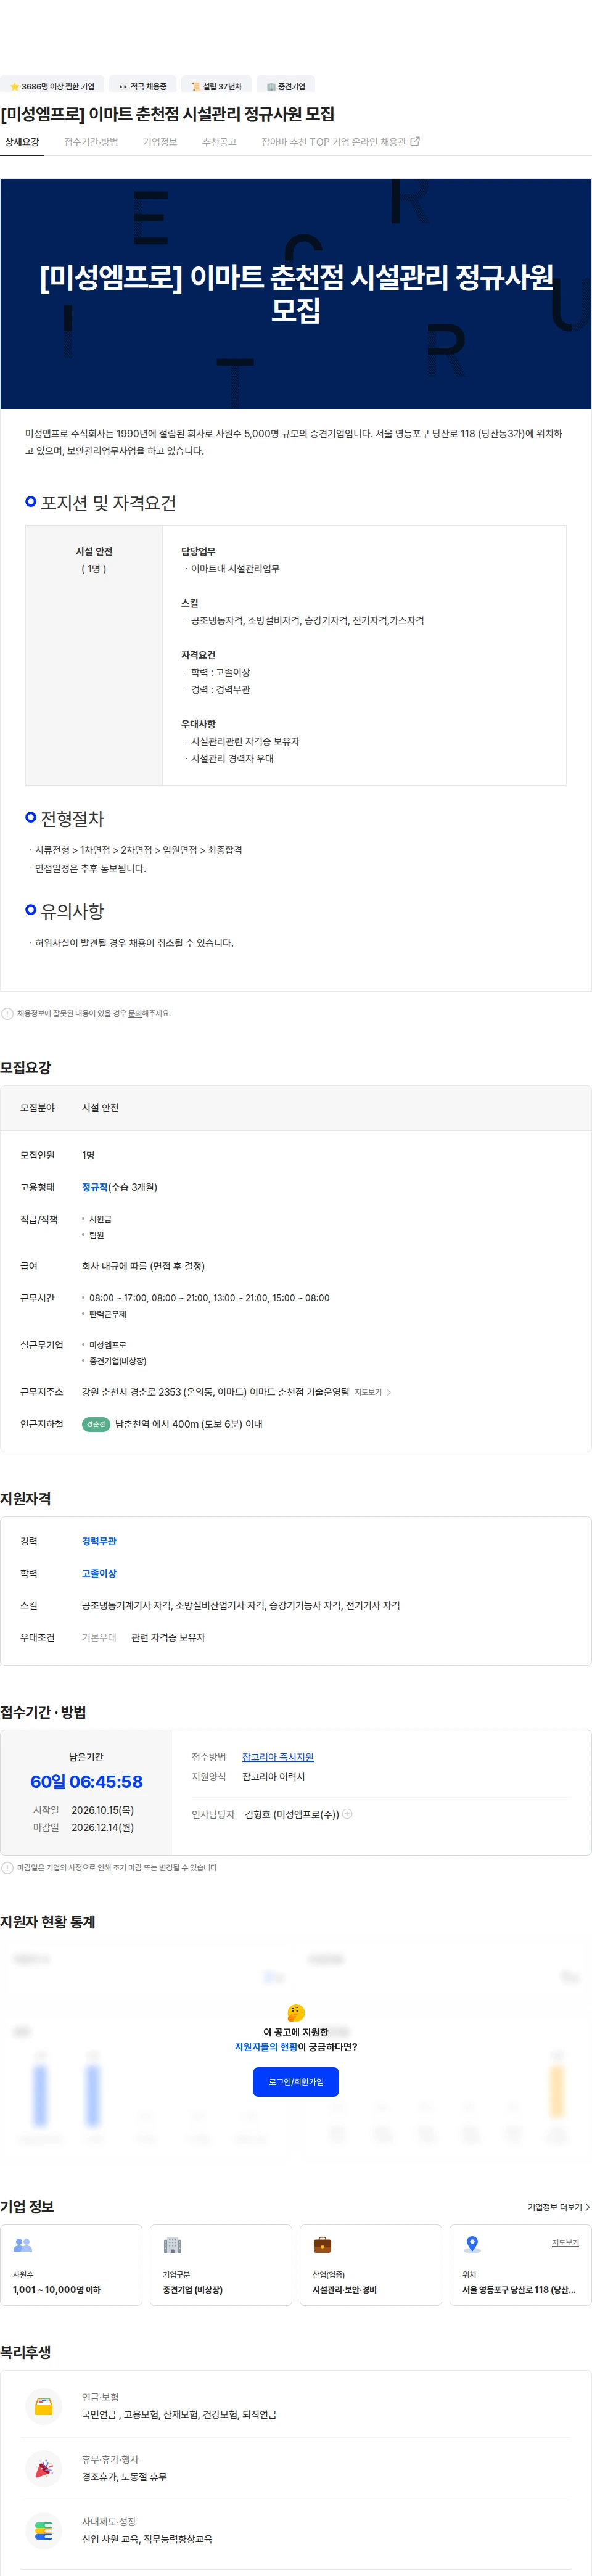Click the 사내제도·성장 welfare icon
592x2576 pixels.
[43, 2530]
